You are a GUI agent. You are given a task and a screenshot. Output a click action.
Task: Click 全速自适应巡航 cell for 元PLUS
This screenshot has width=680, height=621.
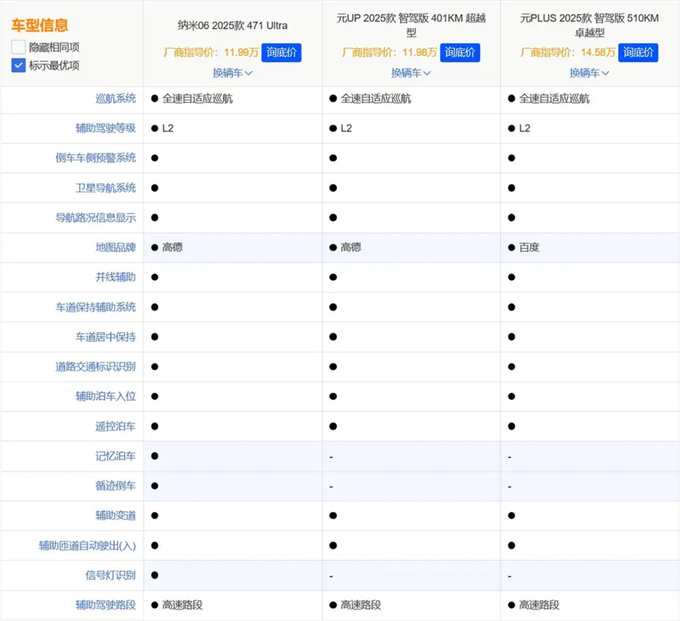(554, 98)
